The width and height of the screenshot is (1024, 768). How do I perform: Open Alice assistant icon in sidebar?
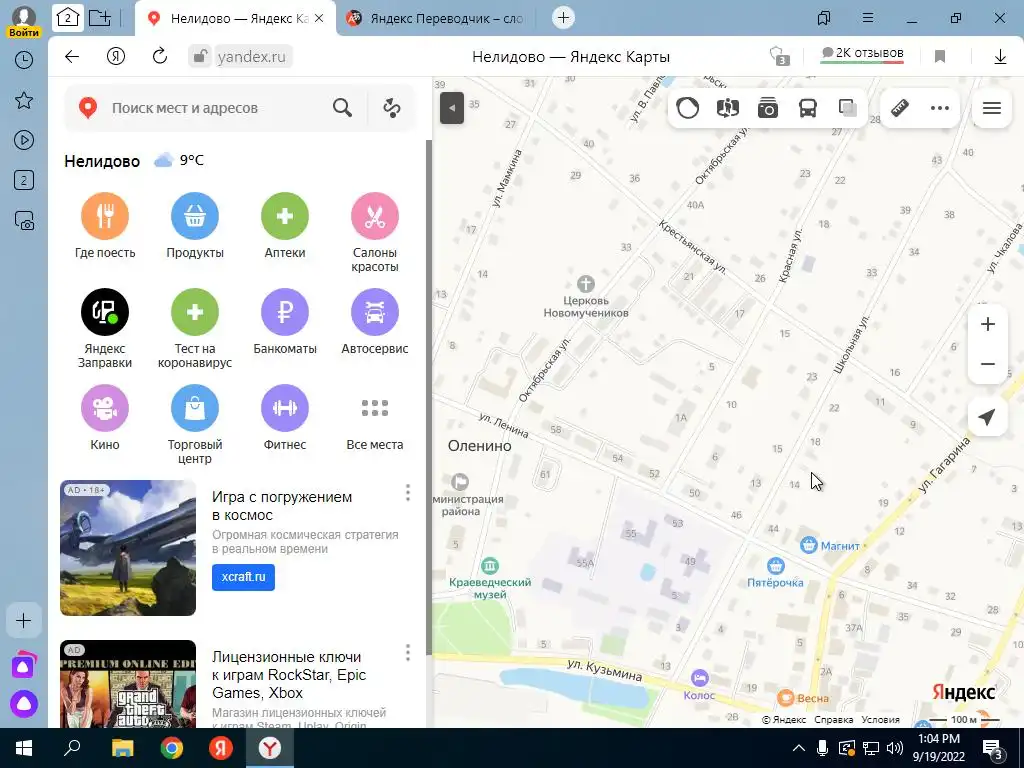click(x=24, y=703)
